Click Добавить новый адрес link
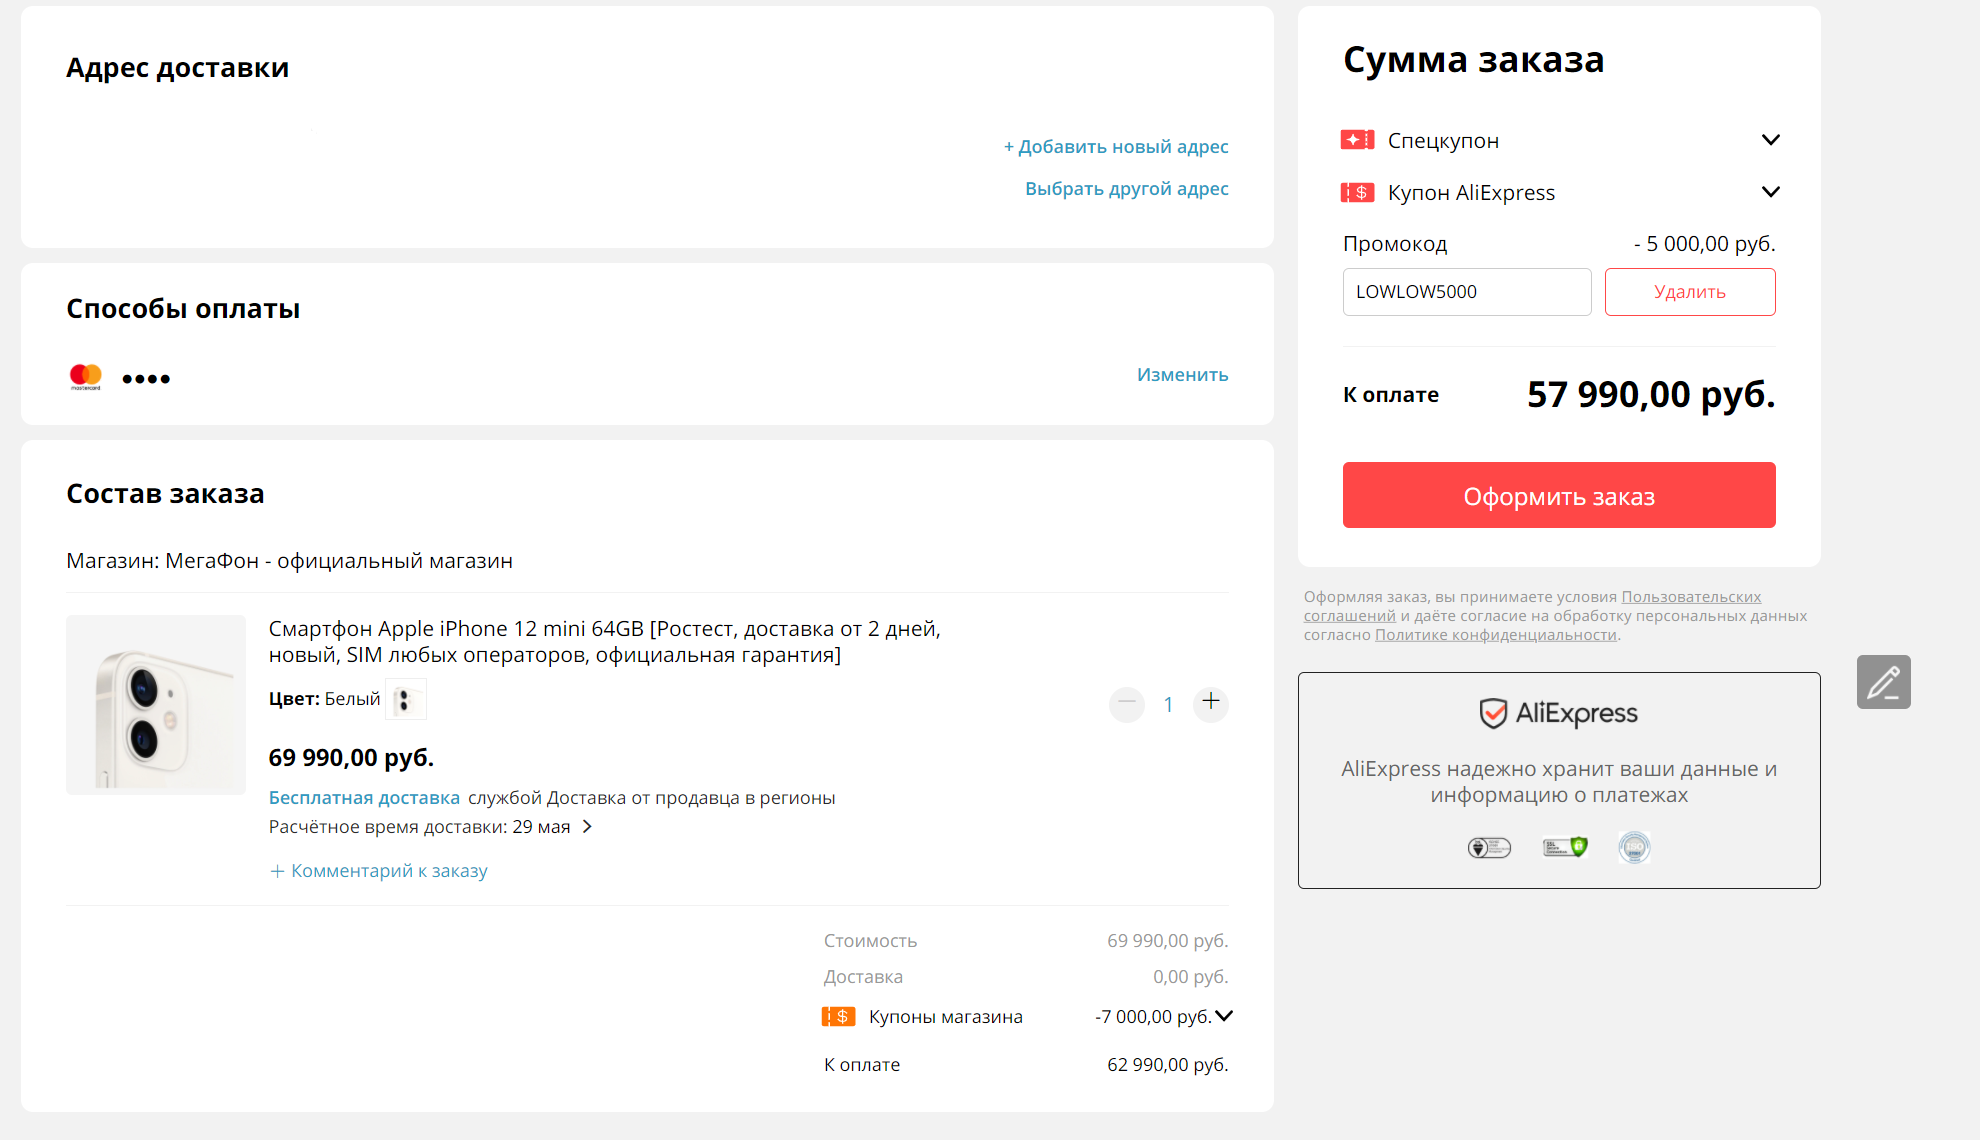 coord(1116,147)
